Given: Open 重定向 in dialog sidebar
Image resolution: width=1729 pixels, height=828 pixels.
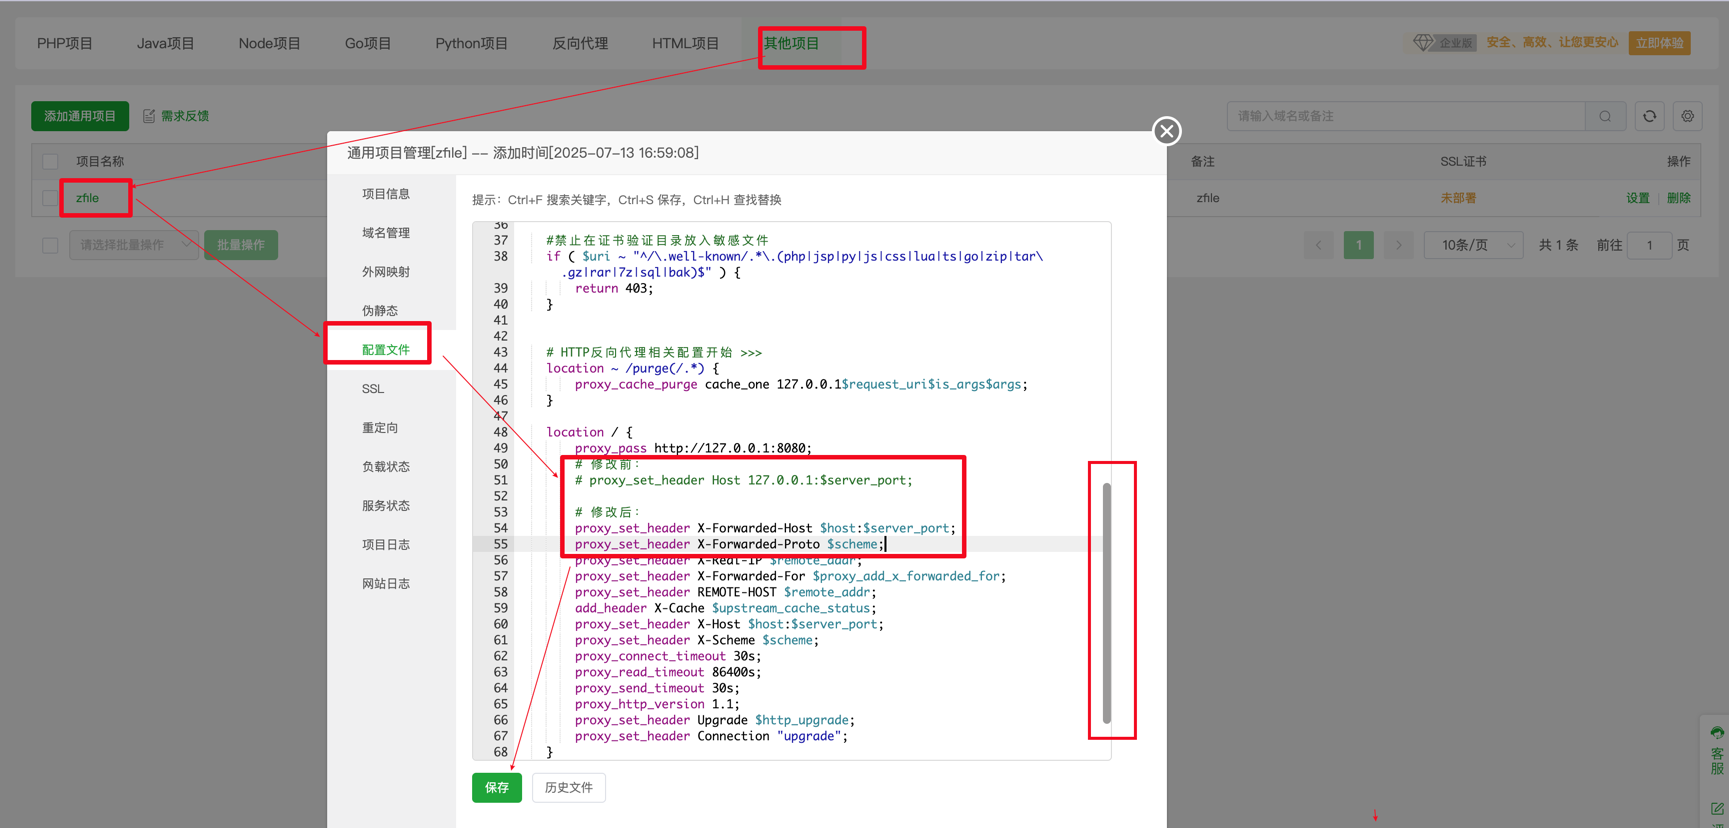Looking at the screenshot, I should pyautogui.click(x=380, y=428).
